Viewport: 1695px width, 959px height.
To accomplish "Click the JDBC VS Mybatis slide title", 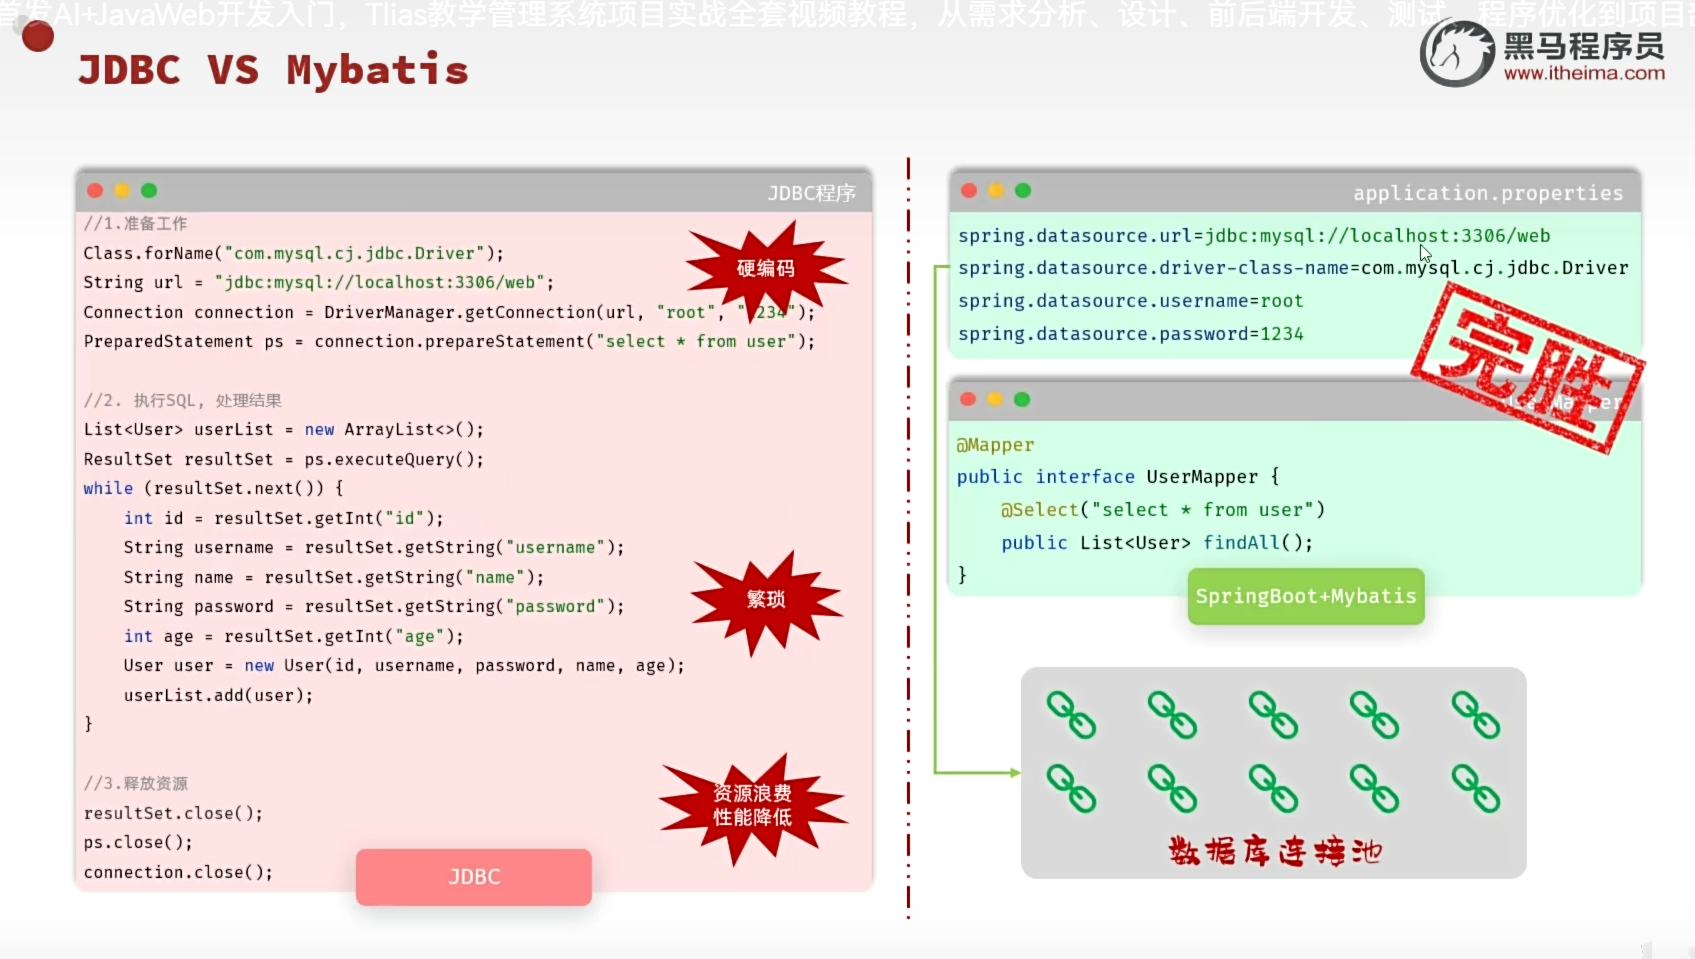I will tap(273, 70).
